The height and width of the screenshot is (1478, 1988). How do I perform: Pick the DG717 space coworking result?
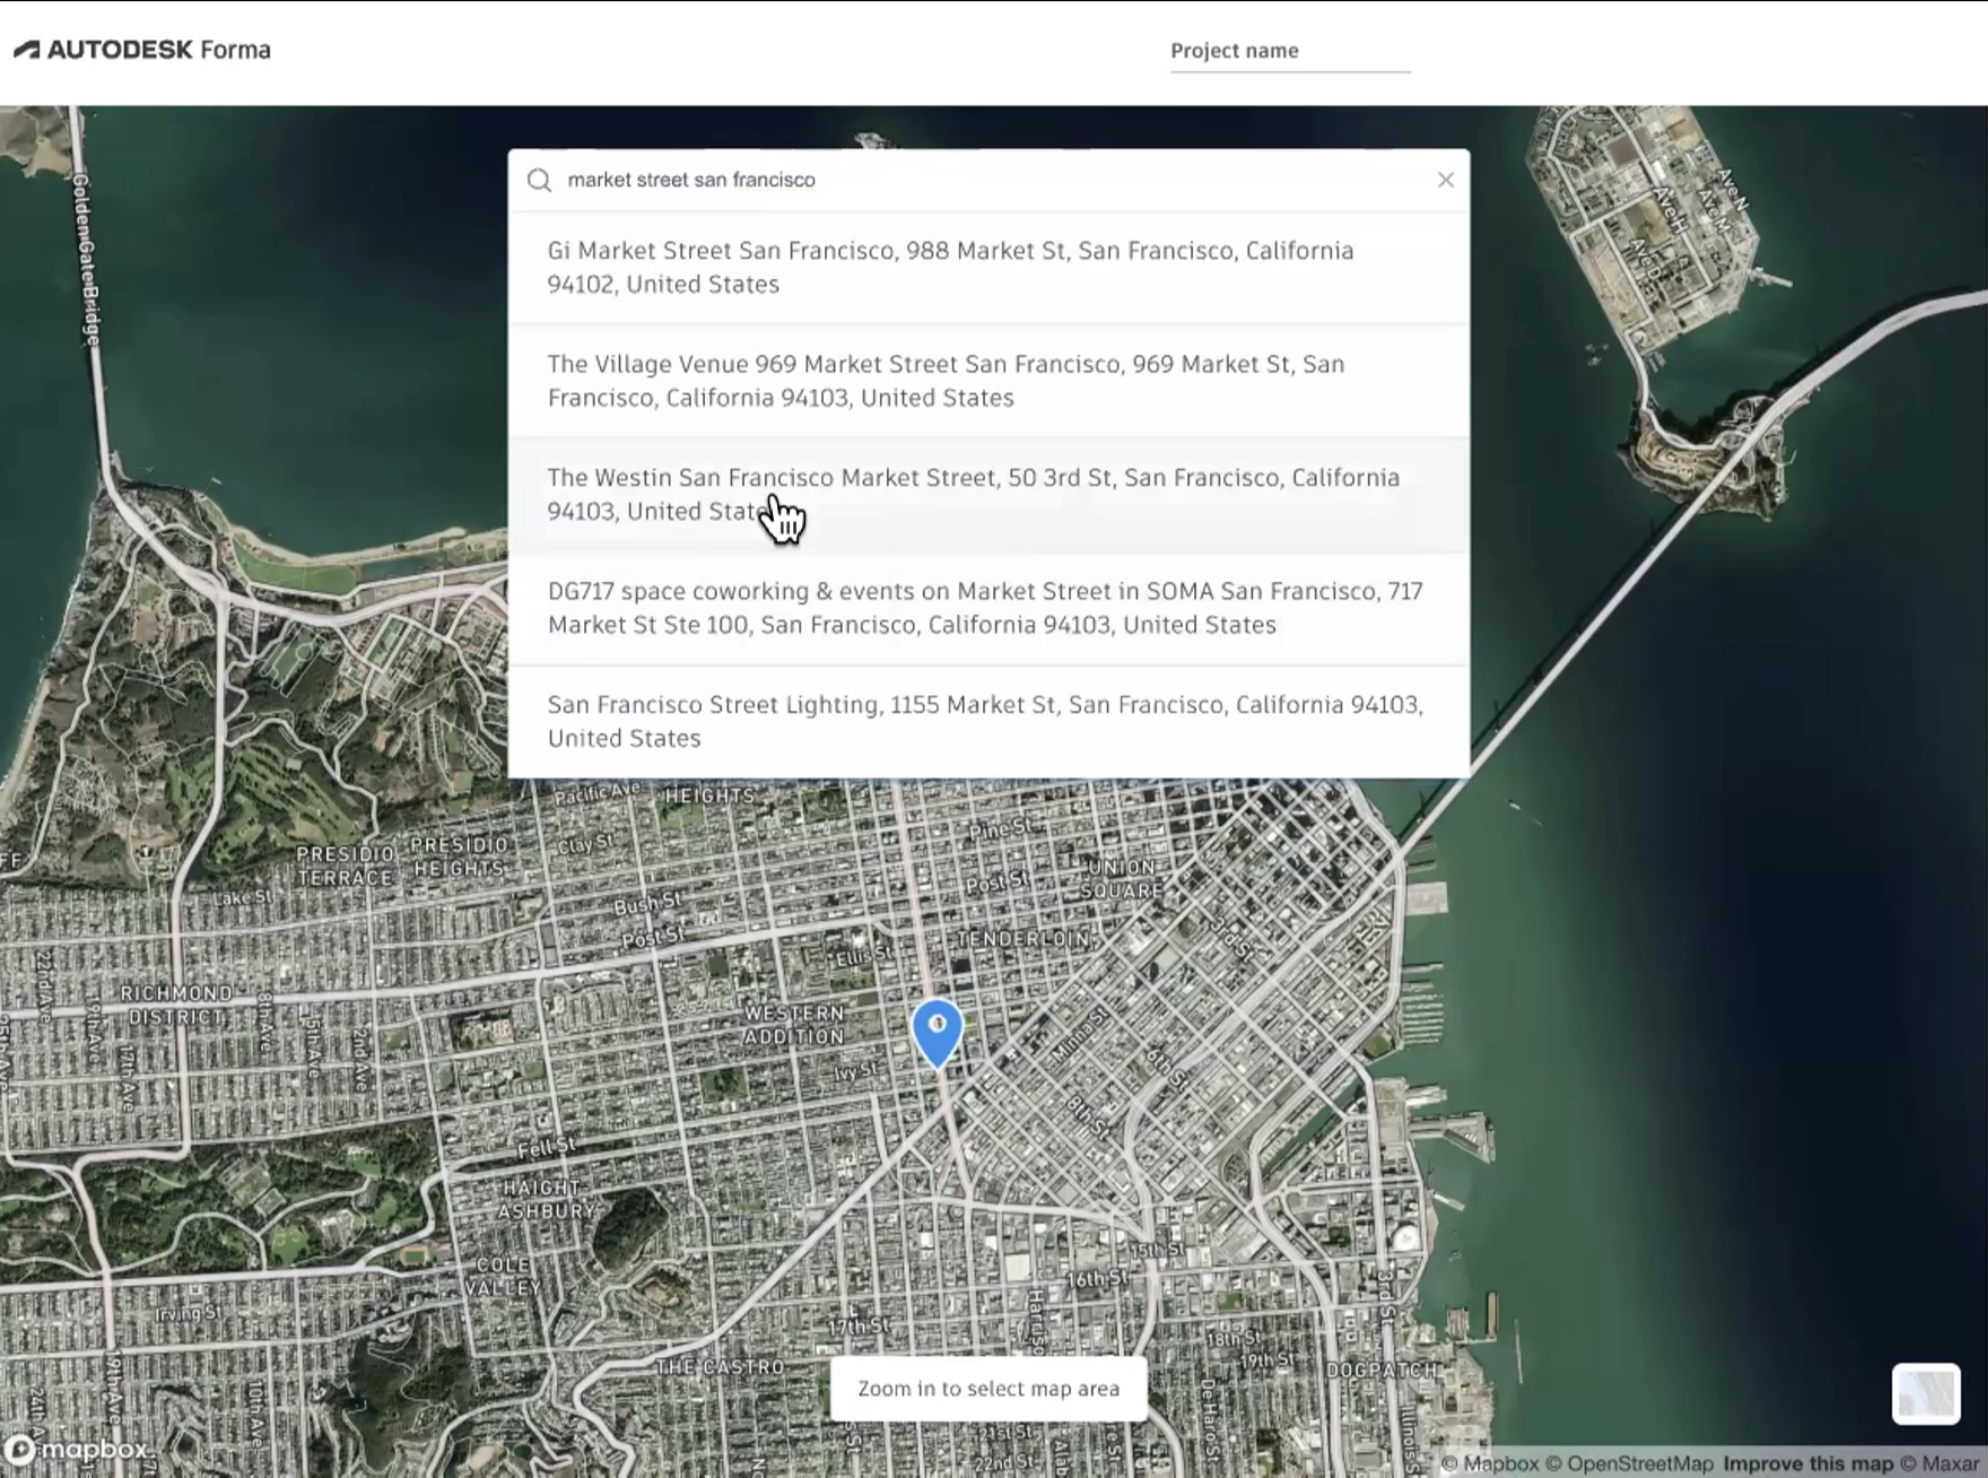(x=989, y=608)
